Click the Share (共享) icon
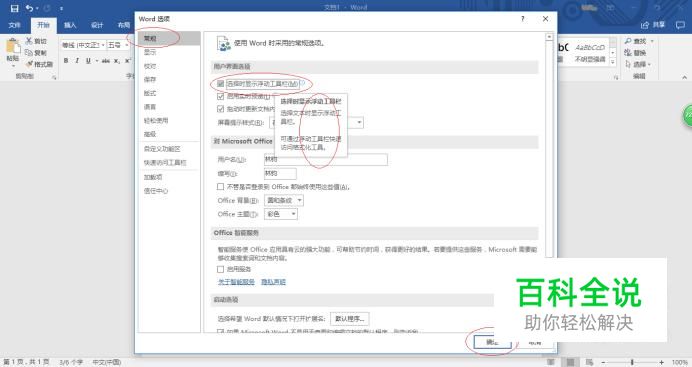Screen dimensions: 692x367 (645, 25)
